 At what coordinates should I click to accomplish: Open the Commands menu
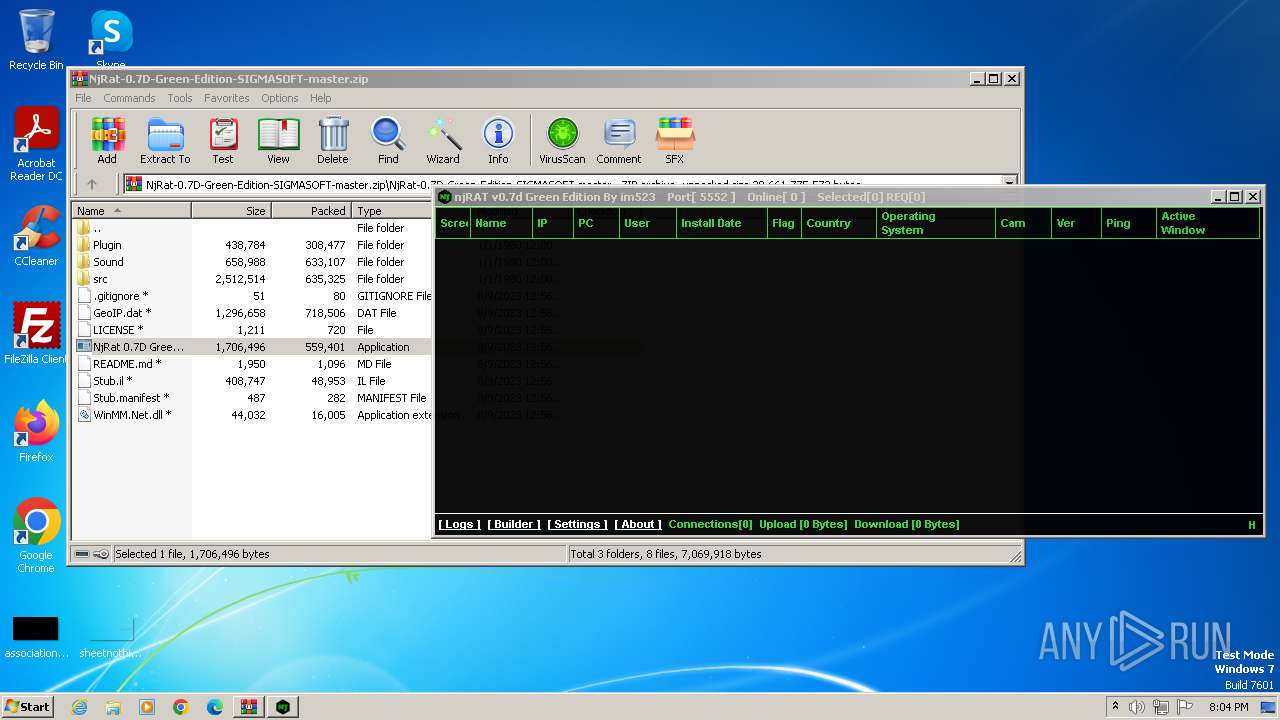tap(129, 98)
